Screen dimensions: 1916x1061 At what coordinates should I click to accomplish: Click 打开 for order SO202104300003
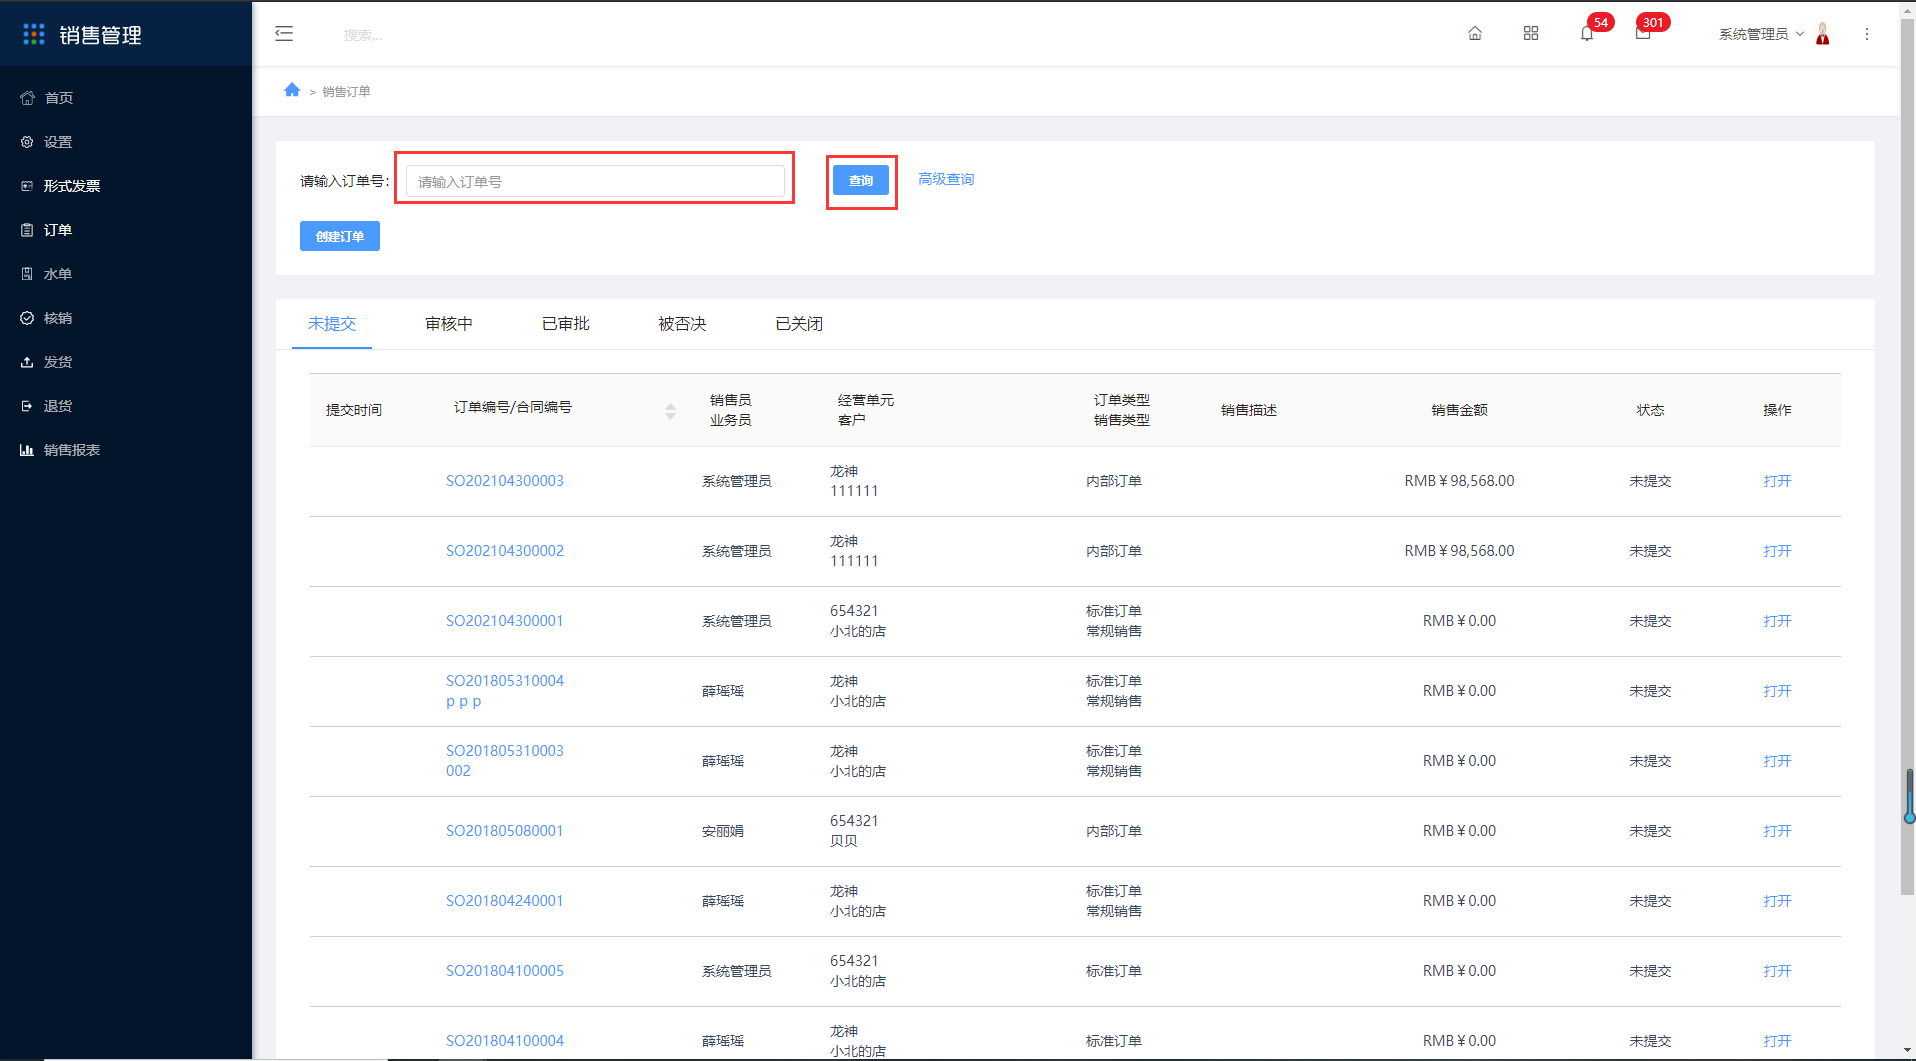[1777, 481]
